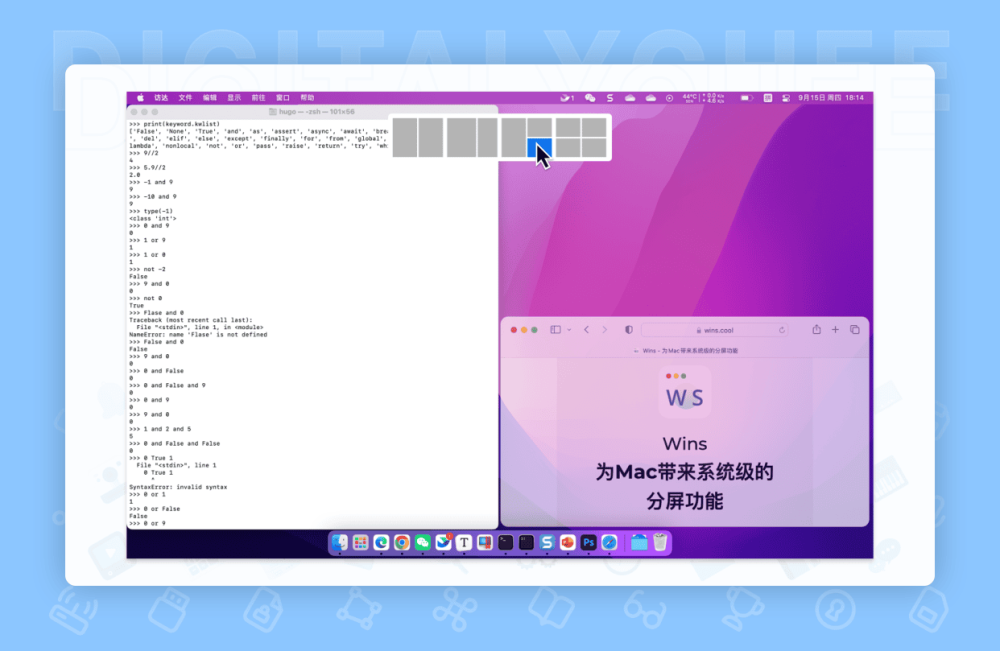Screen dimensions: 1000x651
Task: Click the WeChat icon in menu bar
Action: tap(590, 98)
